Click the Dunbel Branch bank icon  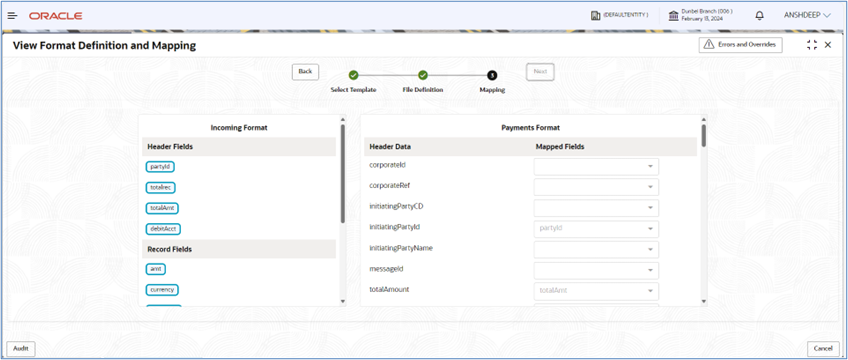[x=674, y=16]
